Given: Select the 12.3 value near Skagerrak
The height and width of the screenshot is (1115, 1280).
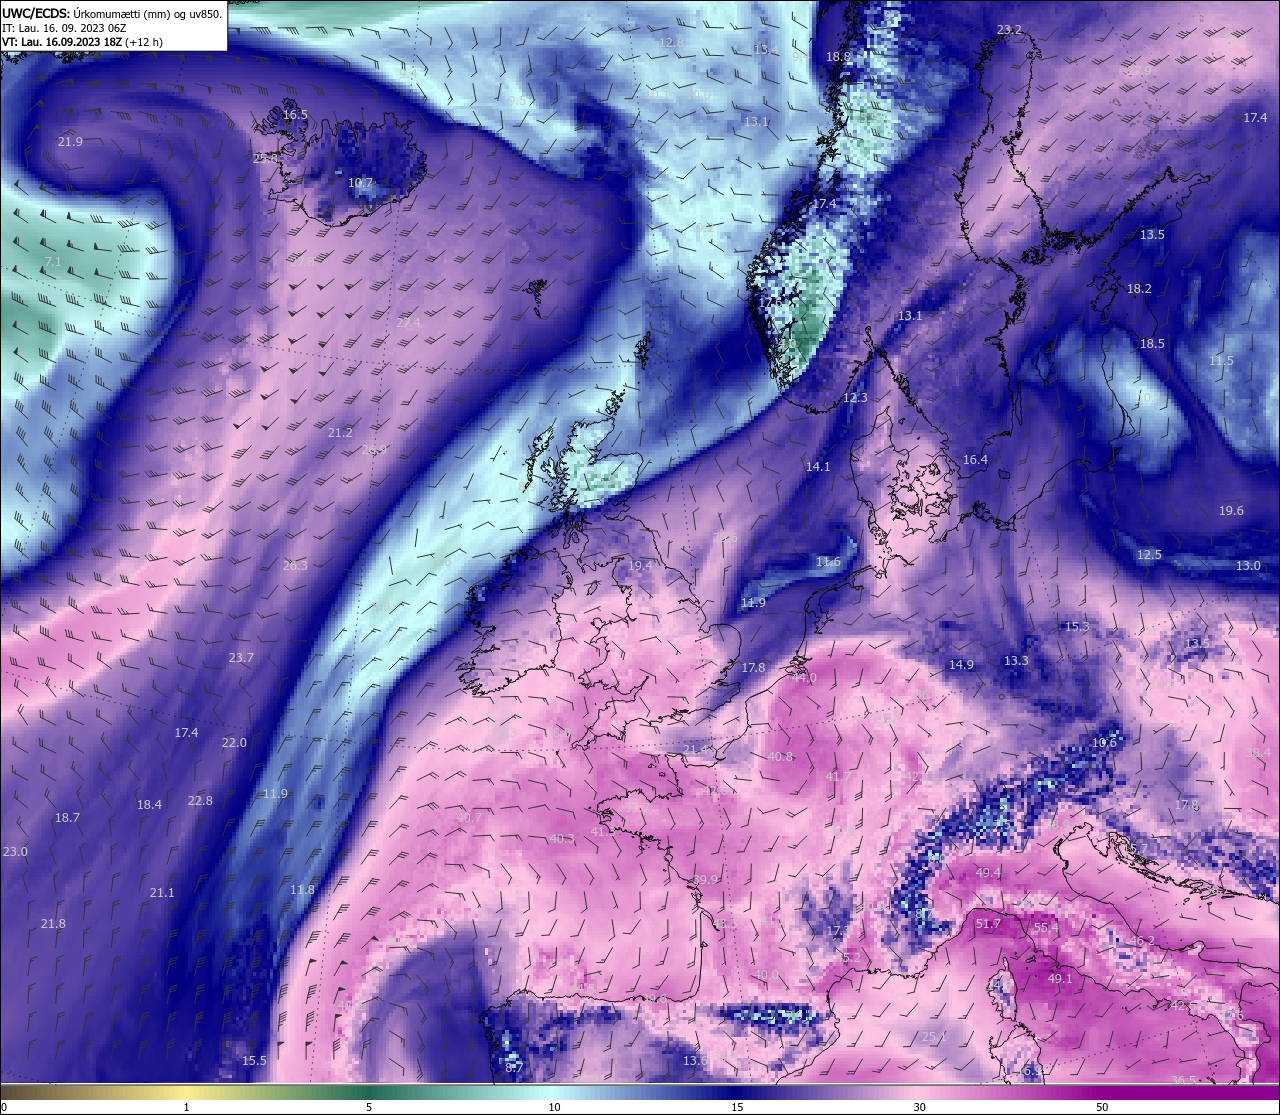Looking at the screenshot, I should (x=855, y=398).
